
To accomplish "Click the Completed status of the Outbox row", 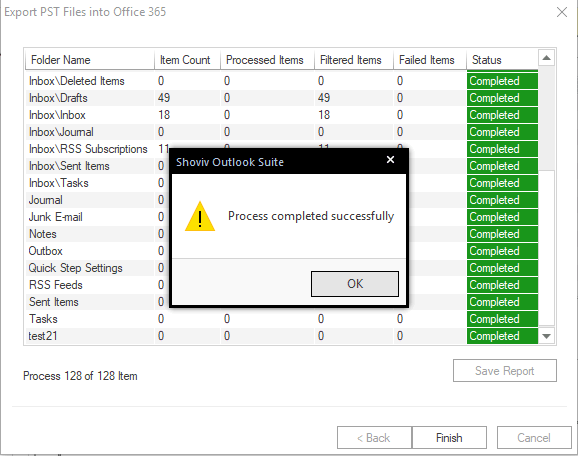I will point(502,251).
